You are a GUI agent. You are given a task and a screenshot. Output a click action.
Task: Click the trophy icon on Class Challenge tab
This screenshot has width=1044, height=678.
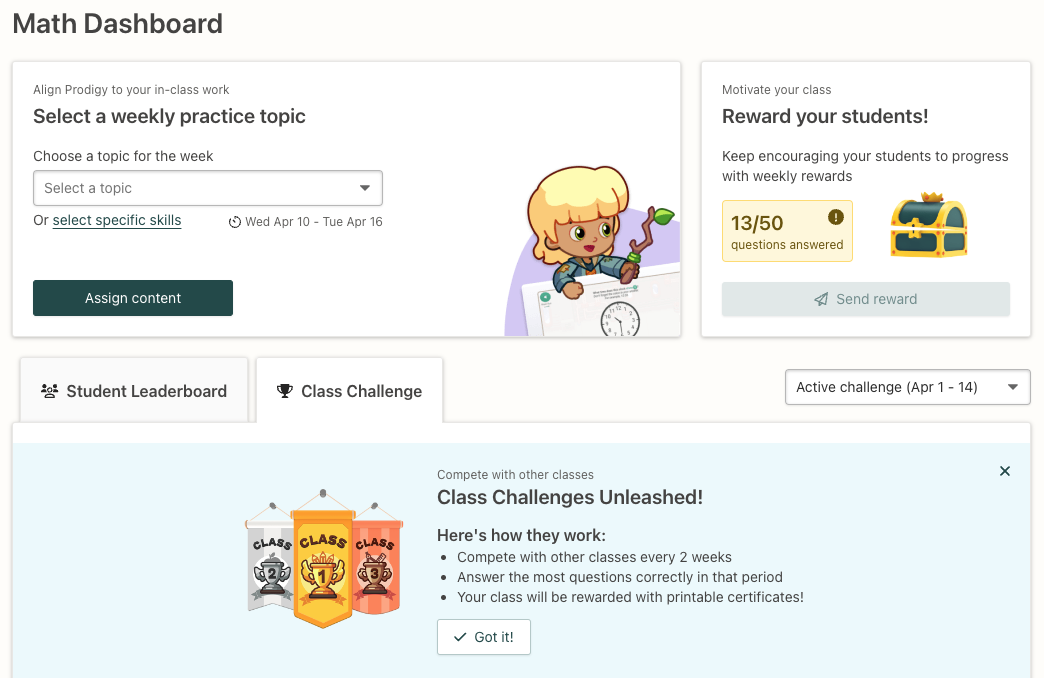(285, 391)
